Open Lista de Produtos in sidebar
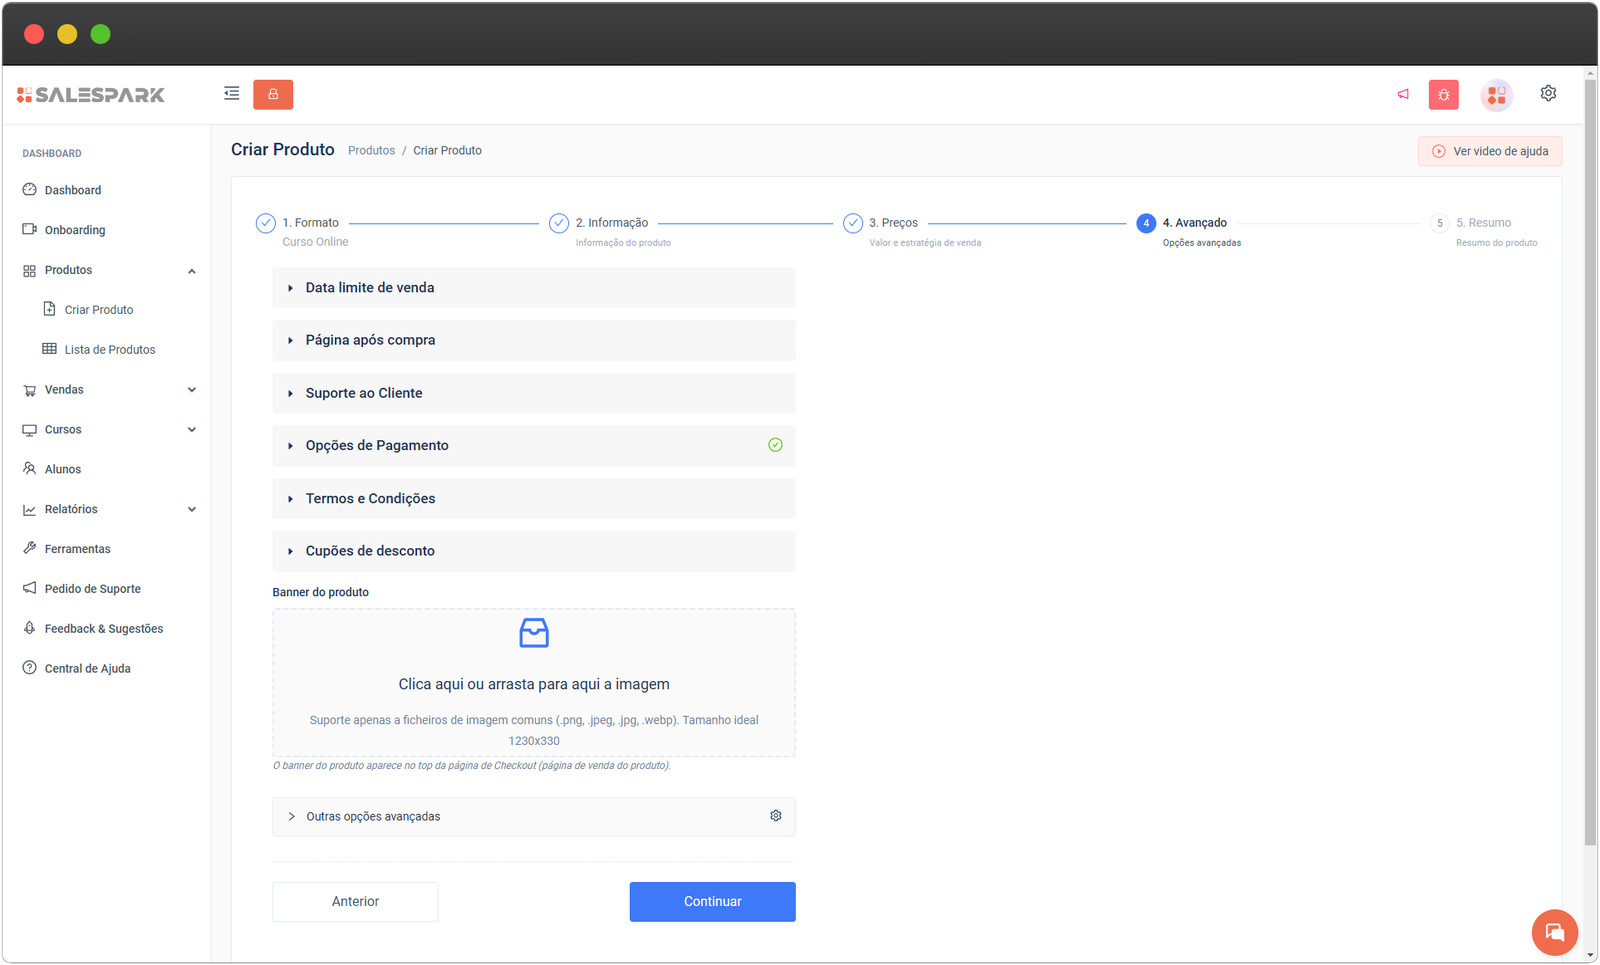The width and height of the screenshot is (1600, 965). 109,350
